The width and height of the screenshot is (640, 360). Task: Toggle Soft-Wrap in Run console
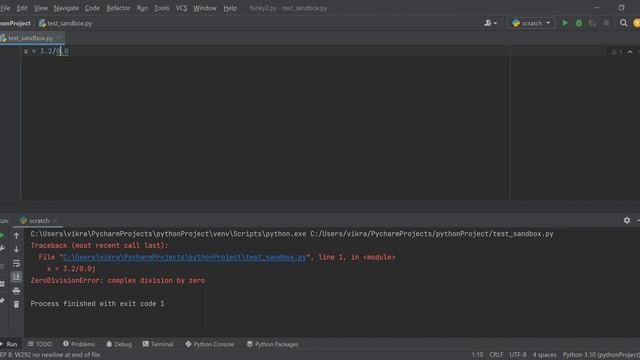coord(16,263)
